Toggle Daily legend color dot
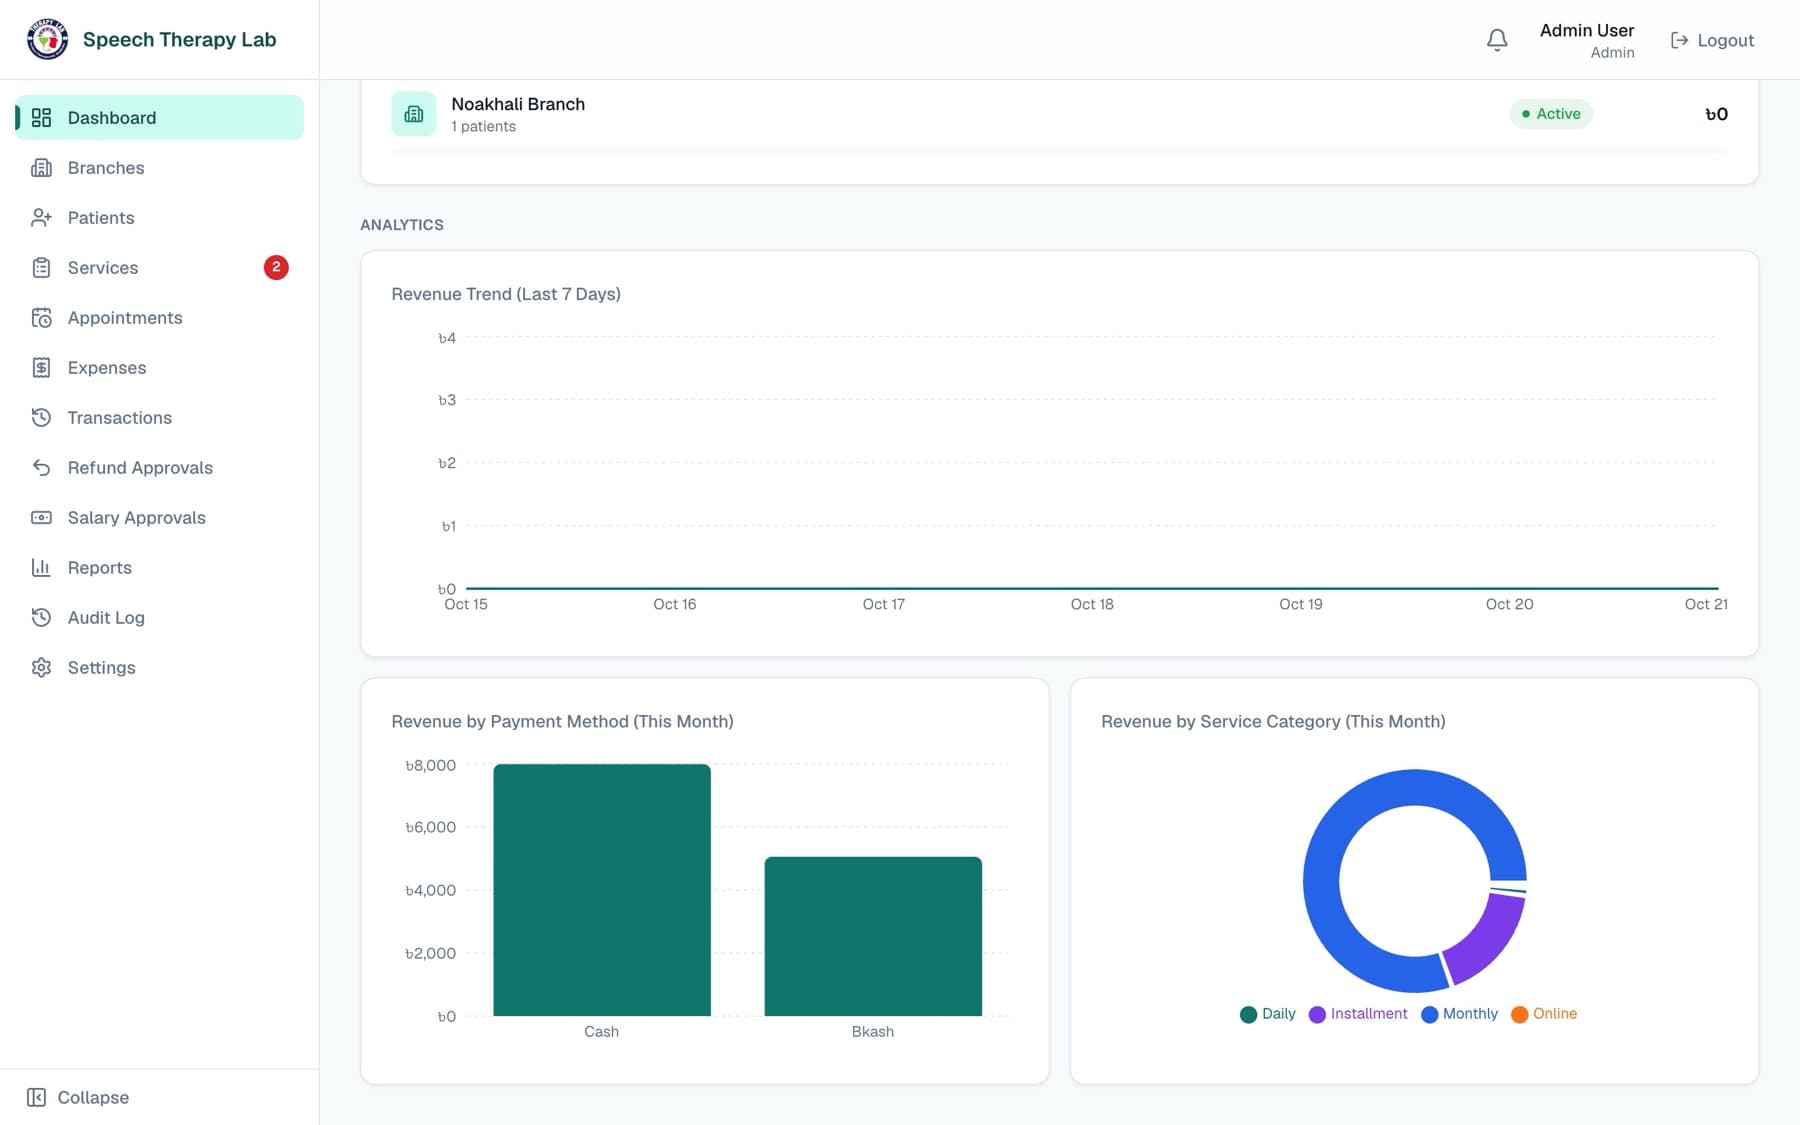This screenshot has width=1800, height=1125. point(1248,1015)
